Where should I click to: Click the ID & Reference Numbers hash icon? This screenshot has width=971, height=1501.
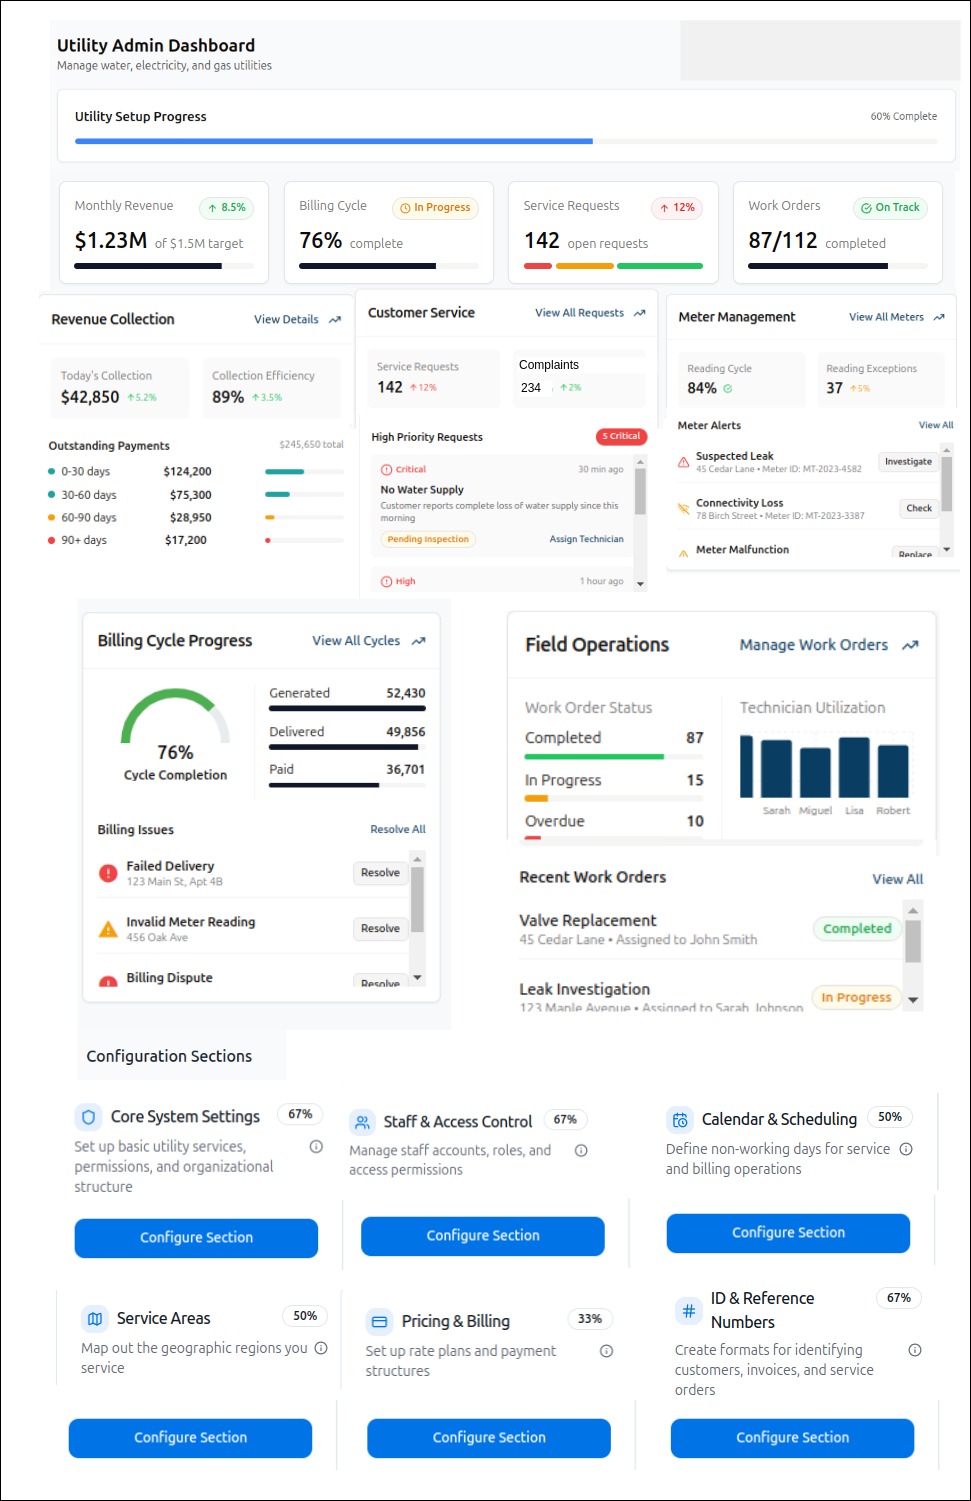(689, 1310)
